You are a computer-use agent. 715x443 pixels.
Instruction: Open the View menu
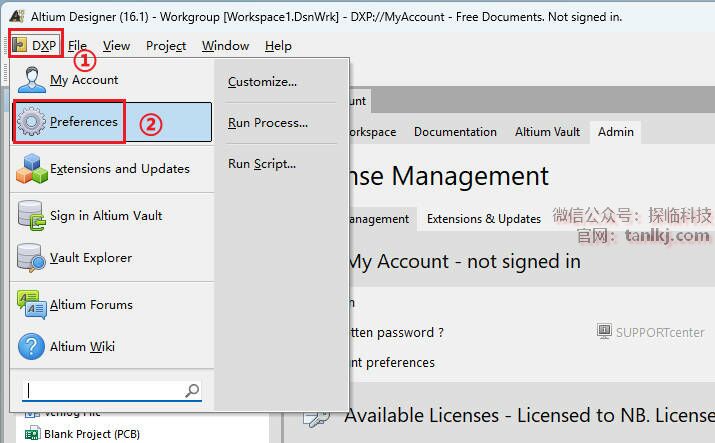116,46
